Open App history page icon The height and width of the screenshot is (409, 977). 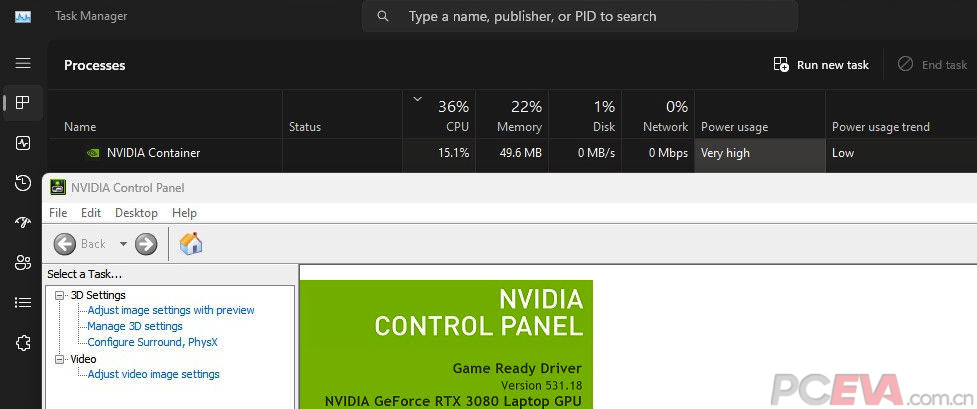(x=23, y=183)
